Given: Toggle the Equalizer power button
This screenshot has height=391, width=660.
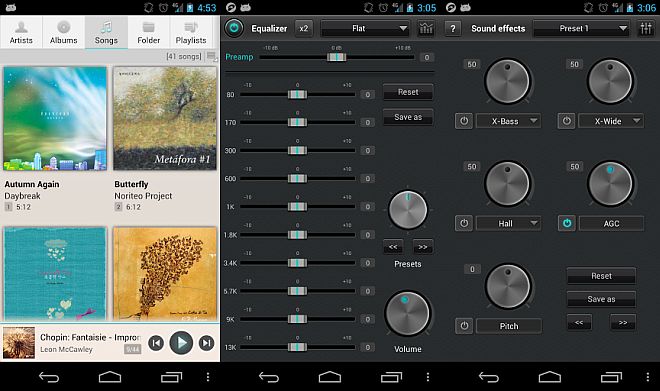Looking at the screenshot, I should click(234, 28).
